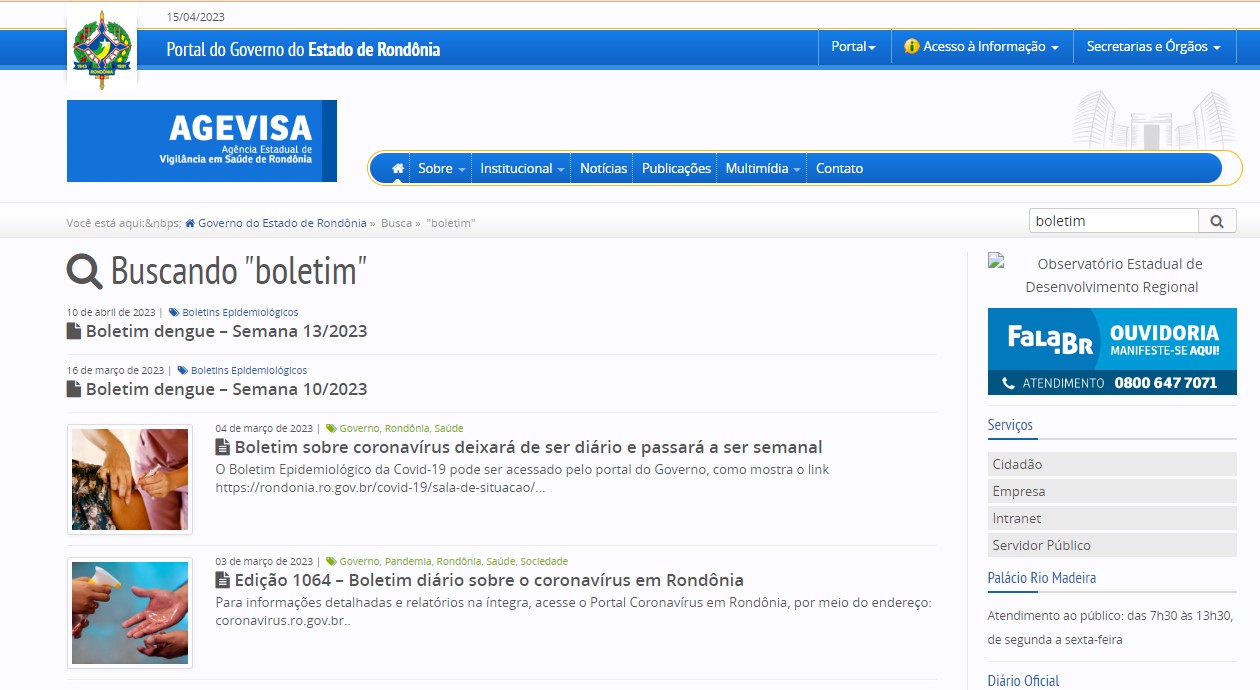Open Boletim dengue – Semana 13/2023
This screenshot has height=690, width=1260.
[x=226, y=331]
